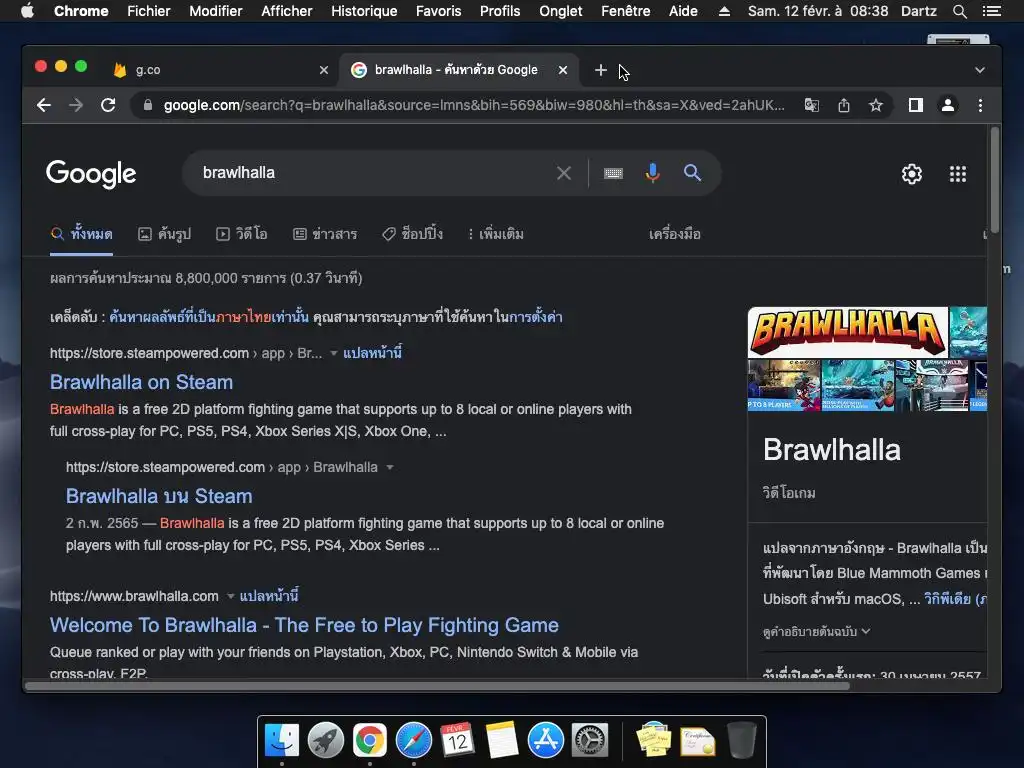Go back to the previous page
This screenshot has width=1024, height=768.
[44, 105]
